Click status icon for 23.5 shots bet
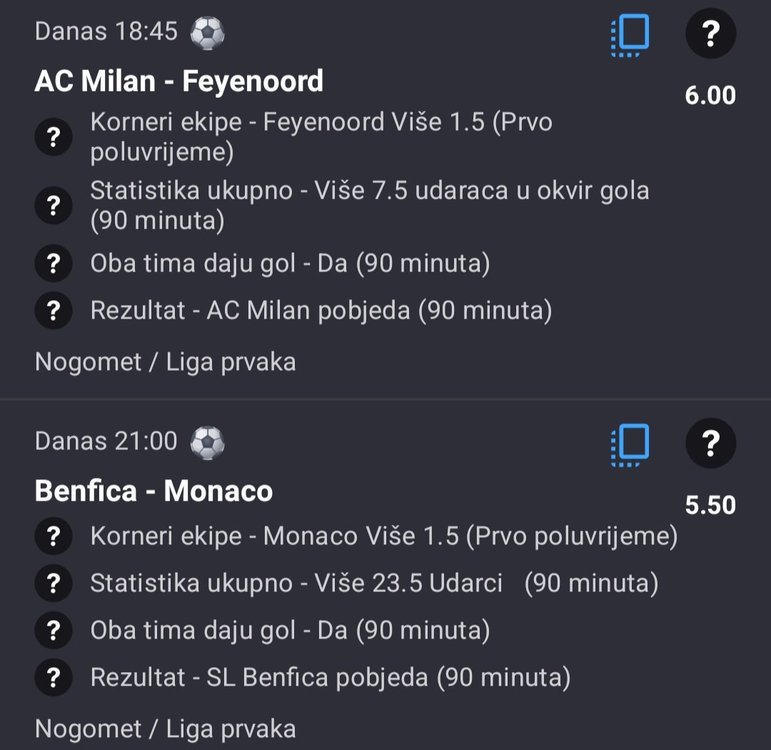Image resolution: width=771 pixels, height=750 pixels. point(53,583)
